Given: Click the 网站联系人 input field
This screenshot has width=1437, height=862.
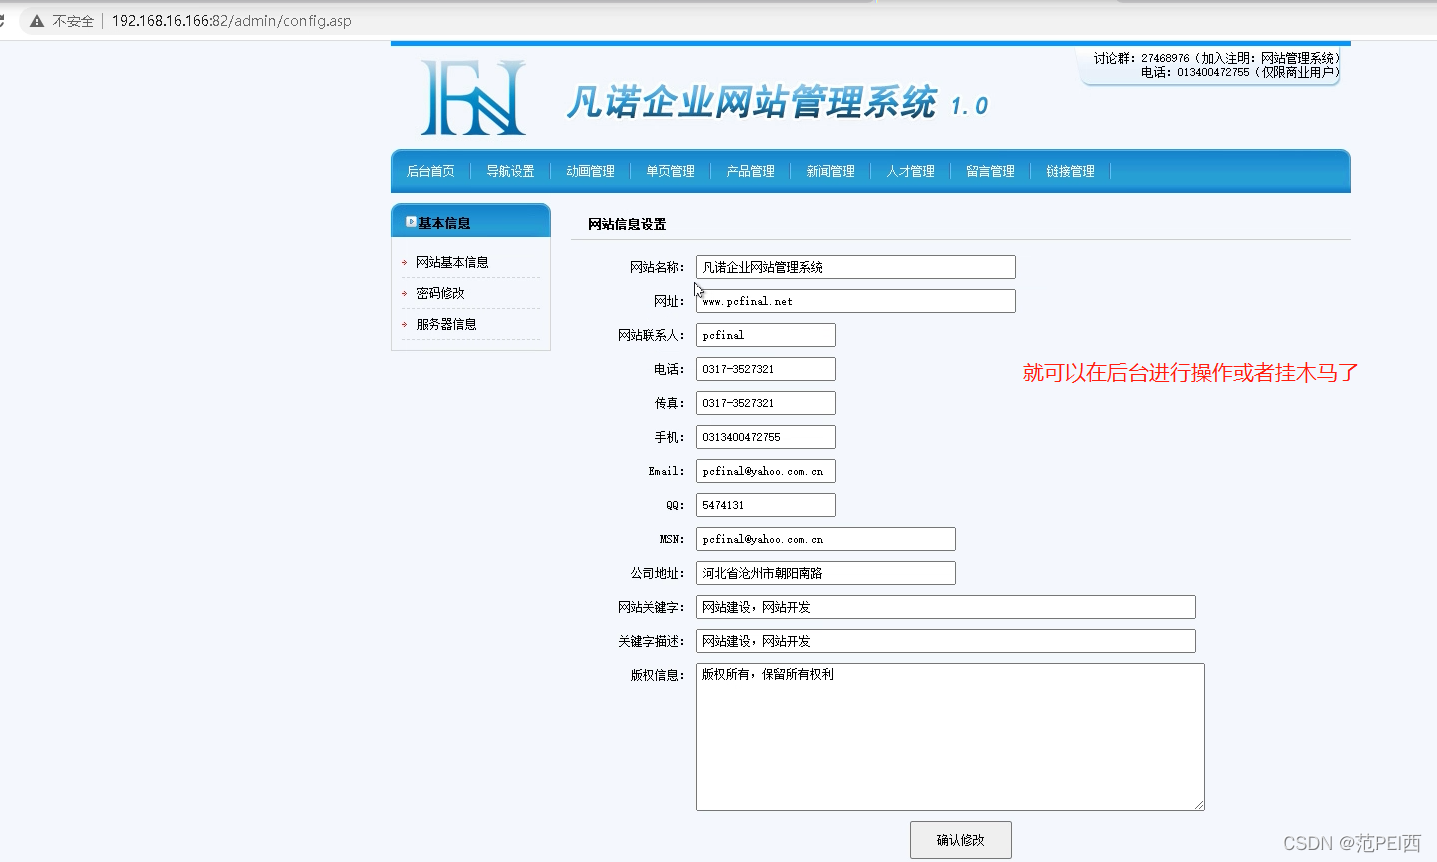Looking at the screenshot, I should point(766,335).
